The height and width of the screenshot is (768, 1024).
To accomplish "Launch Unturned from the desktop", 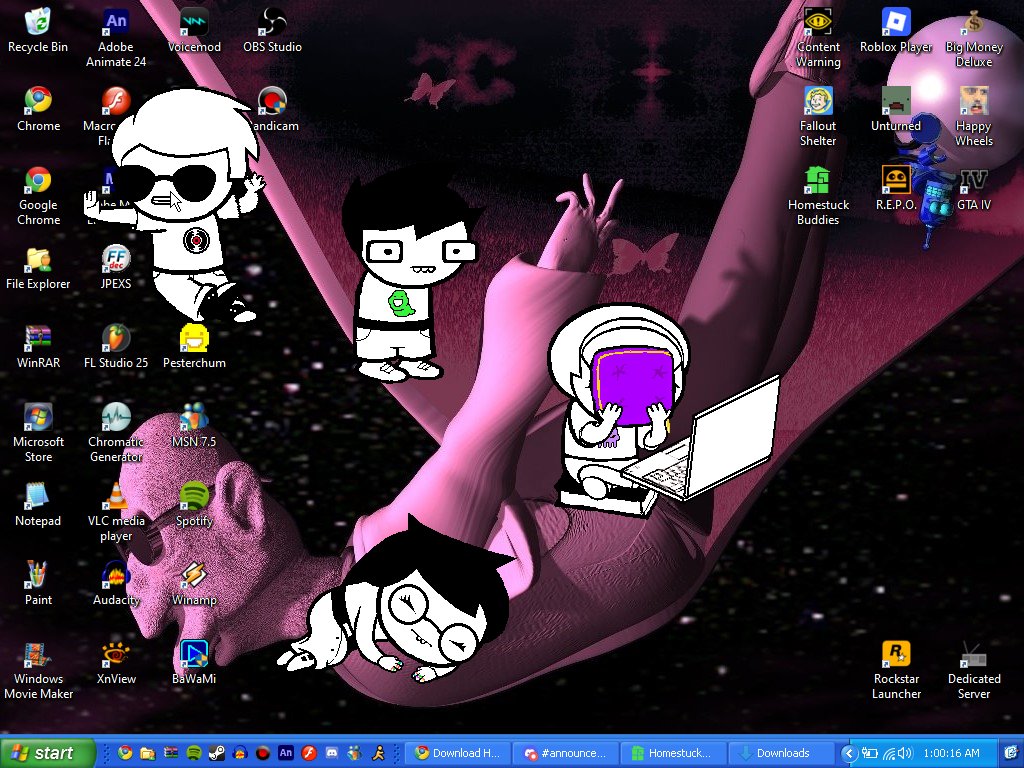I will (x=896, y=109).
